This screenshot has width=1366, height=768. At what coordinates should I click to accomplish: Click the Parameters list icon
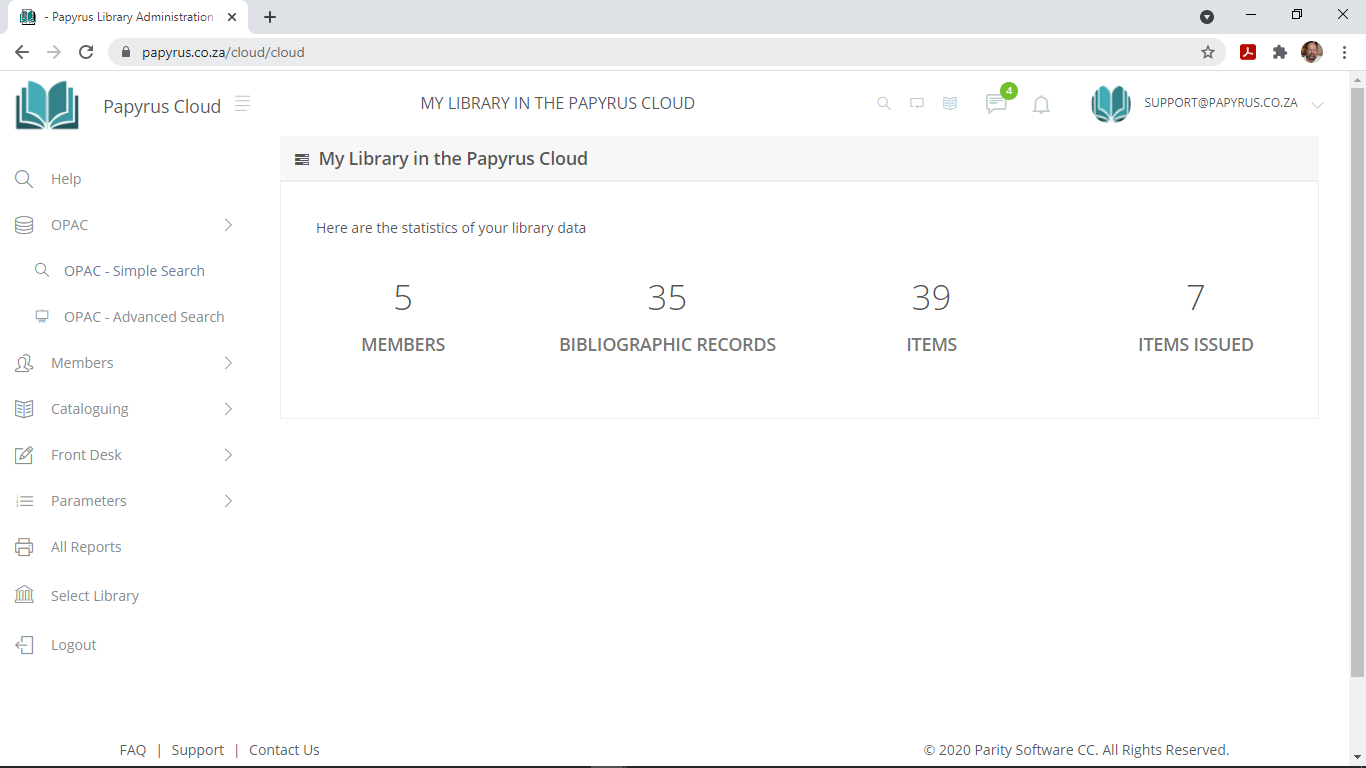tap(24, 501)
